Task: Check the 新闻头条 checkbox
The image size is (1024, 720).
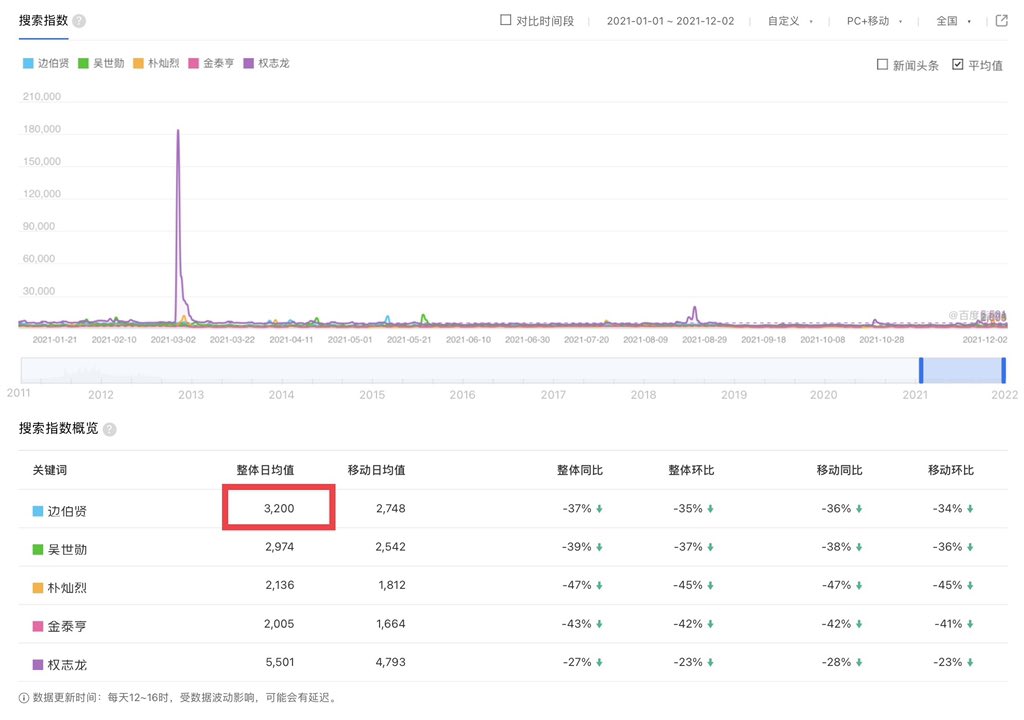Action: (x=882, y=65)
